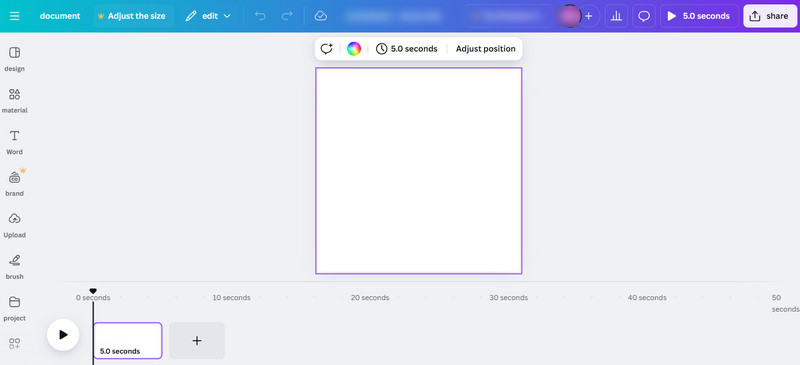The height and width of the screenshot is (365, 800).
Task: Open the analytics bar chart icon
Action: pyautogui.click(x=616, y=16)
